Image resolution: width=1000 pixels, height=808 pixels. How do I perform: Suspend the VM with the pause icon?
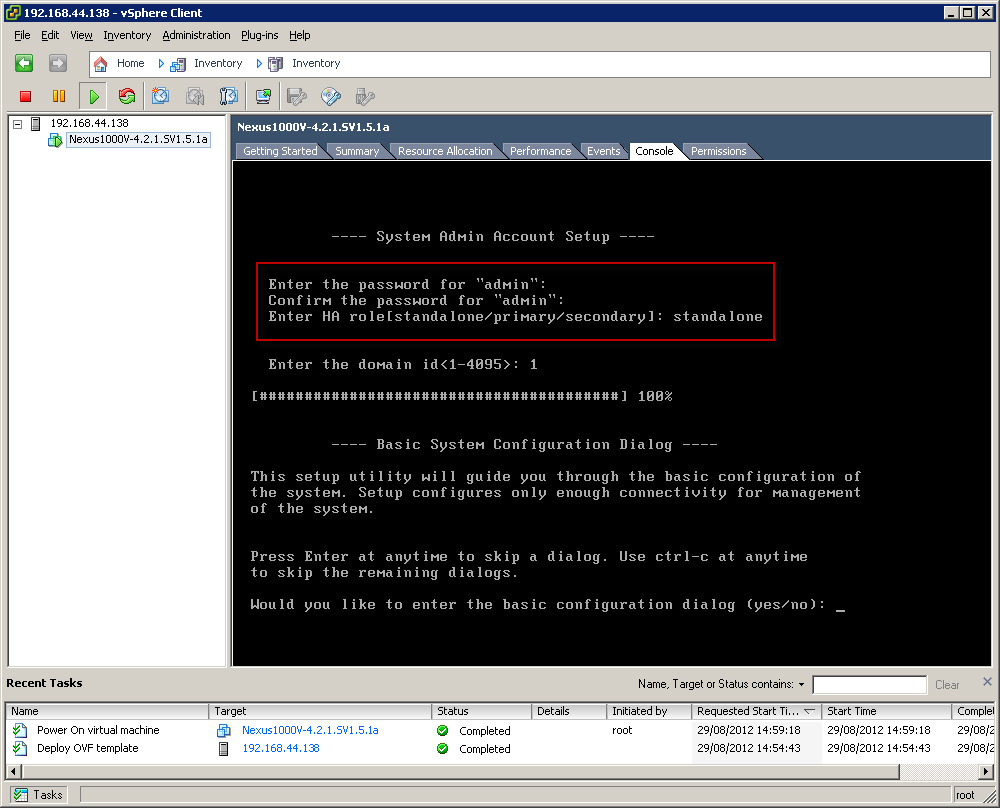(x=59, y=96)
